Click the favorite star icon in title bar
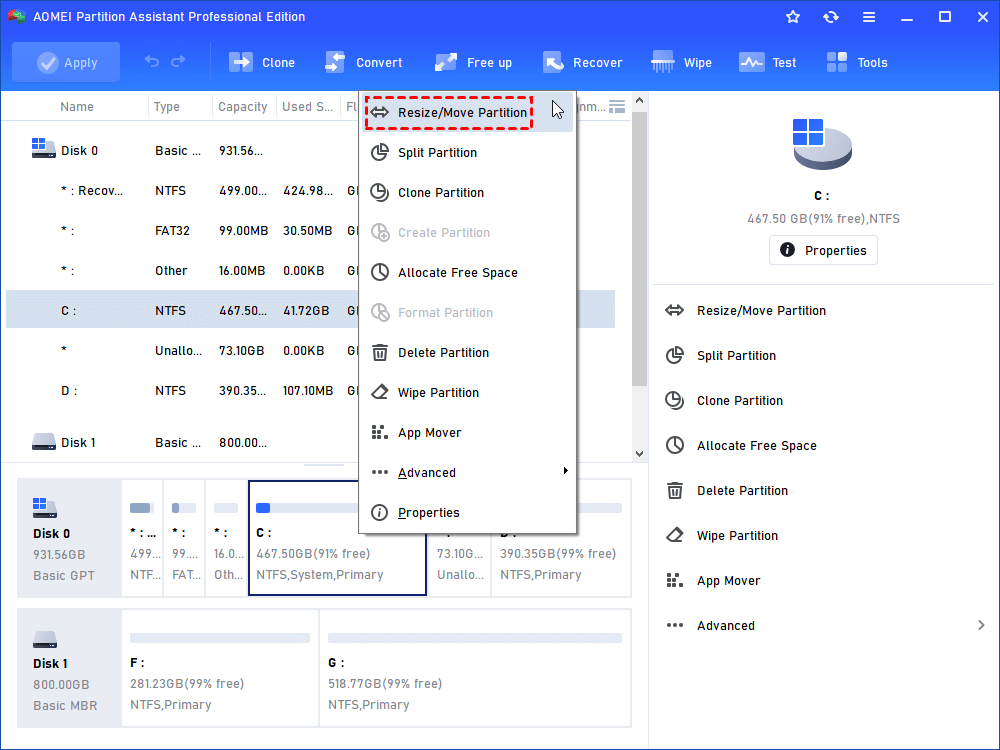 coord(793,17)
